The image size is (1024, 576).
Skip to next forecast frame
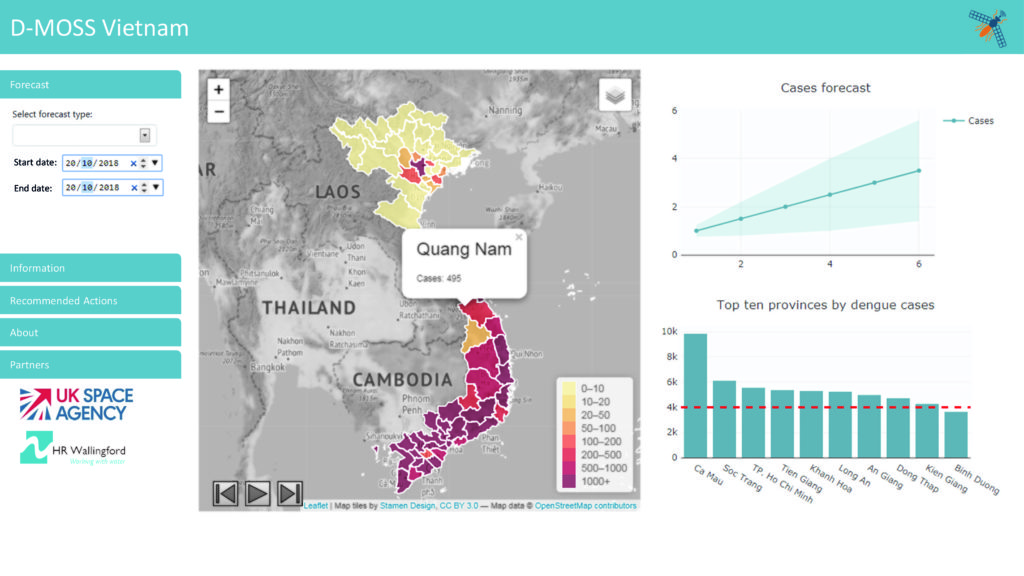pos(289,493)
